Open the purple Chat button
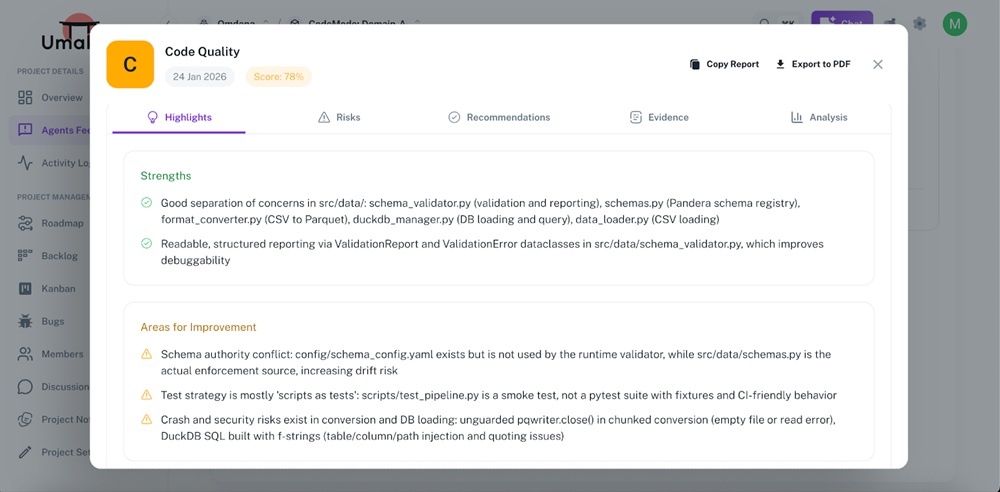This screenshot has height=492, width=1000. point(841,22)
